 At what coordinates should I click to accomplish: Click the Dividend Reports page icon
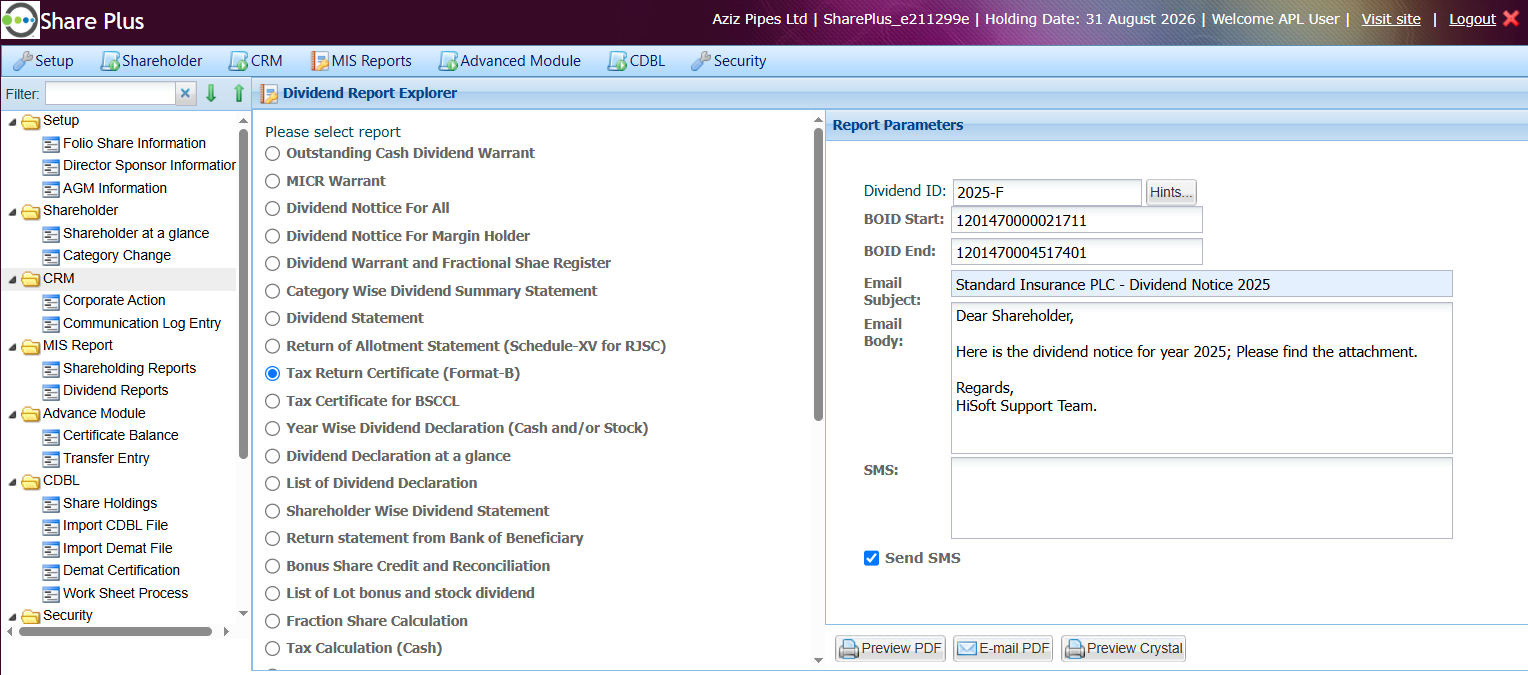click(x=51, y=391)
